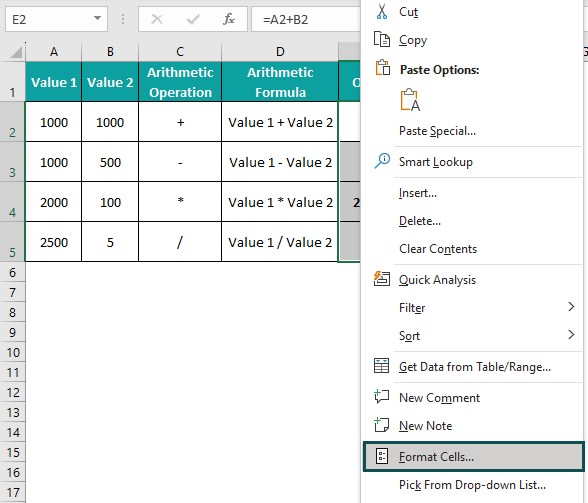
Task: Select column D header
Action: click(280, 52)
